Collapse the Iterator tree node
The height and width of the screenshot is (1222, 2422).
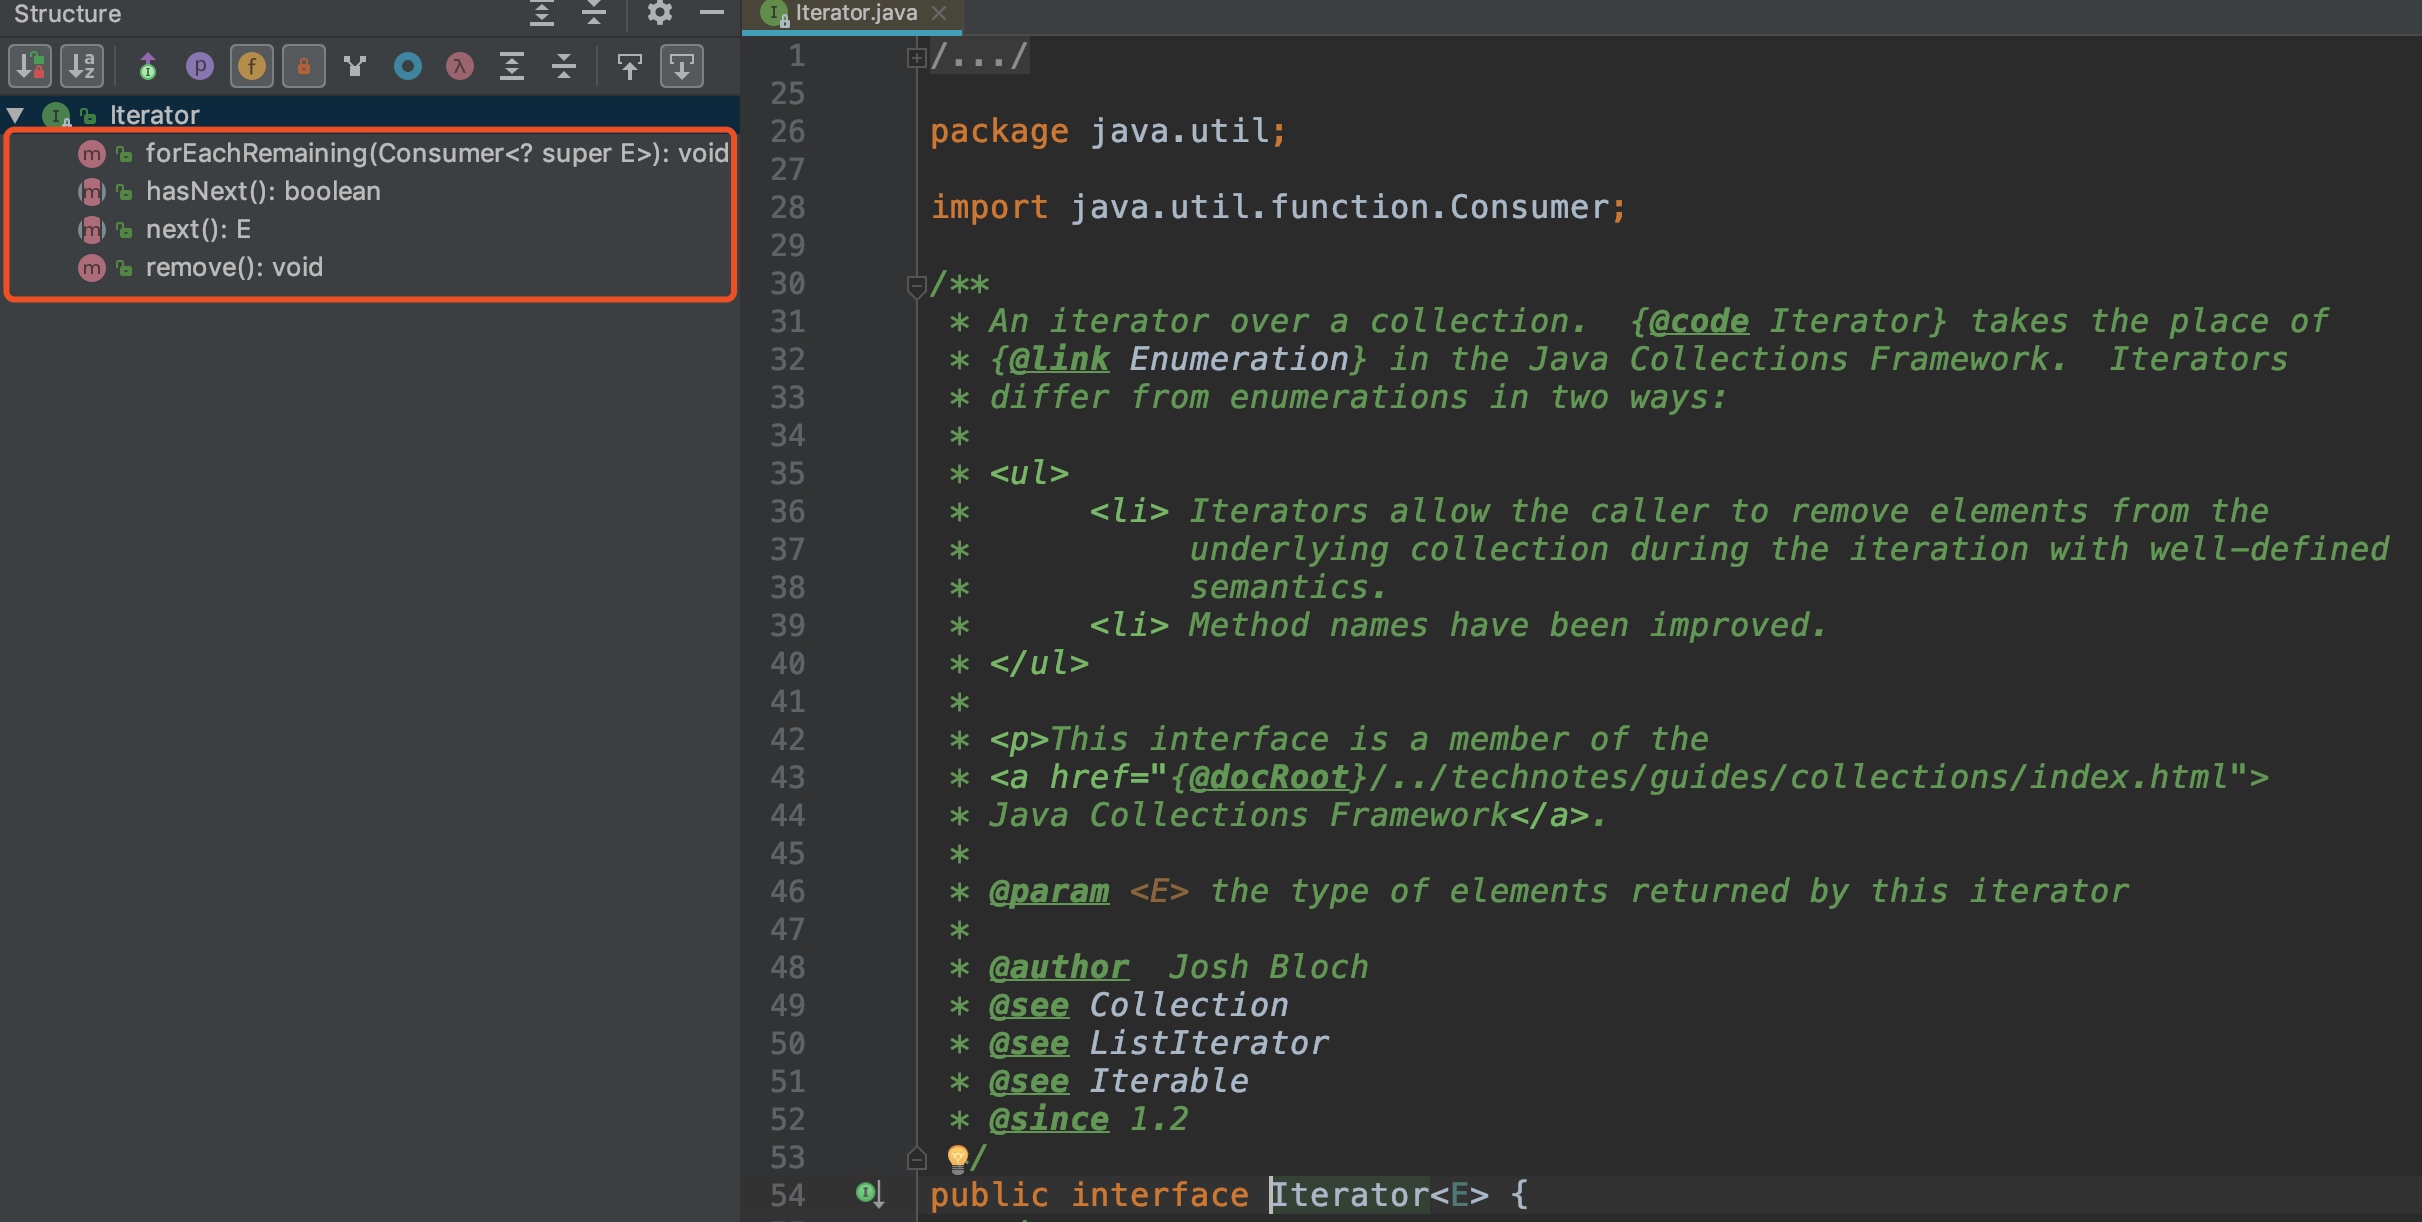click(x=16, y=115)
